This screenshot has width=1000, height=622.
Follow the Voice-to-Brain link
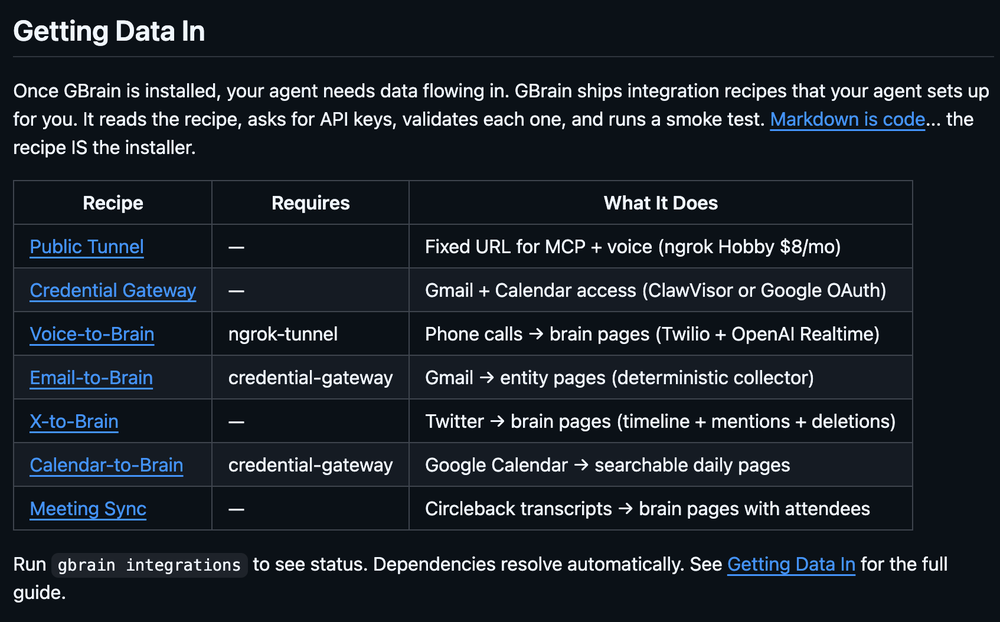[x=92, y=334]
